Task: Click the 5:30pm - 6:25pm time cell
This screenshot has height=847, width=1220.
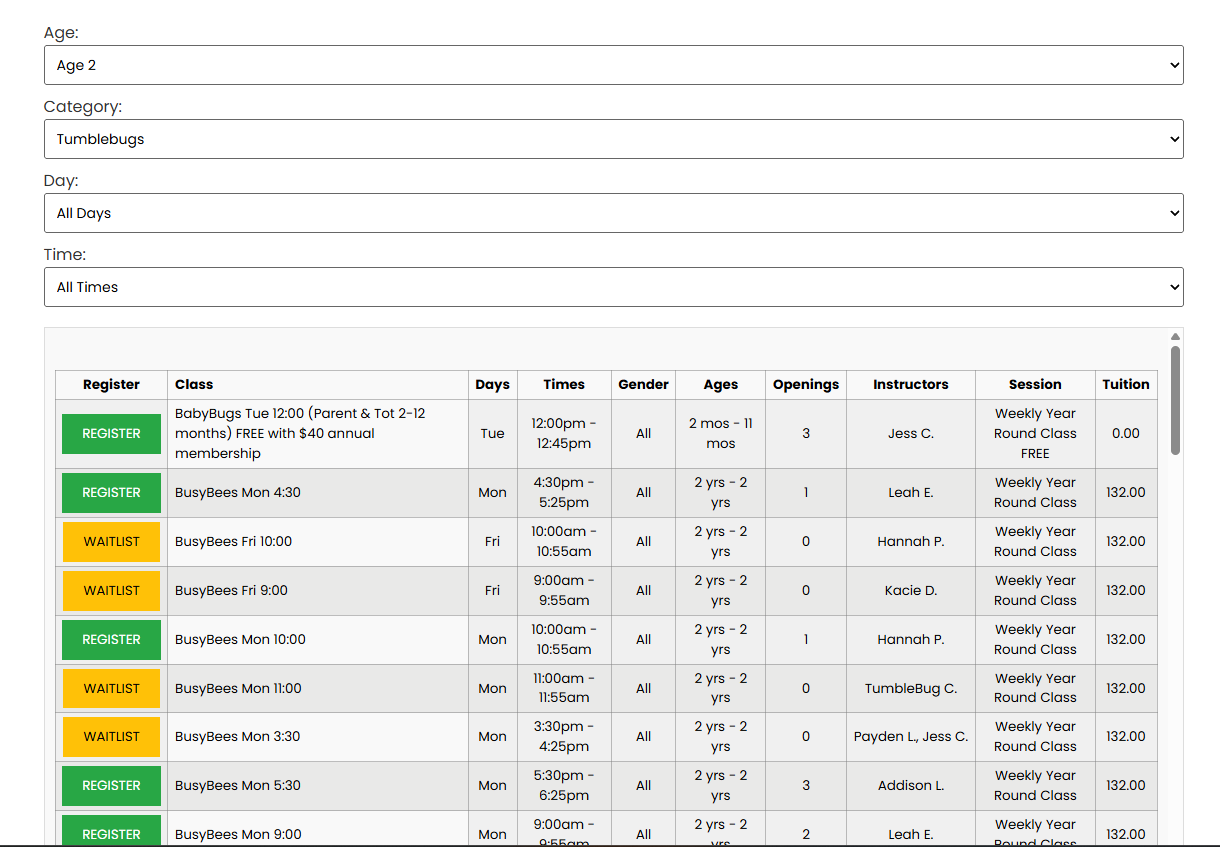Action: [564, 785]
